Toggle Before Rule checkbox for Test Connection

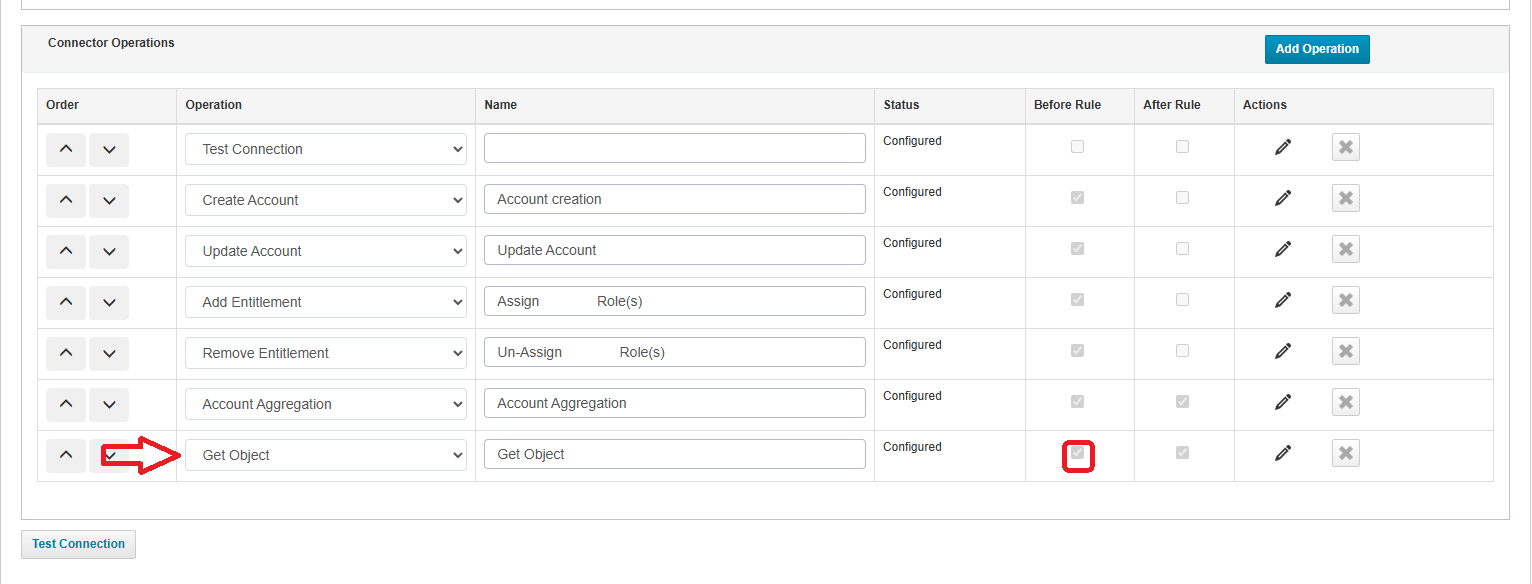pos(1077,147)
